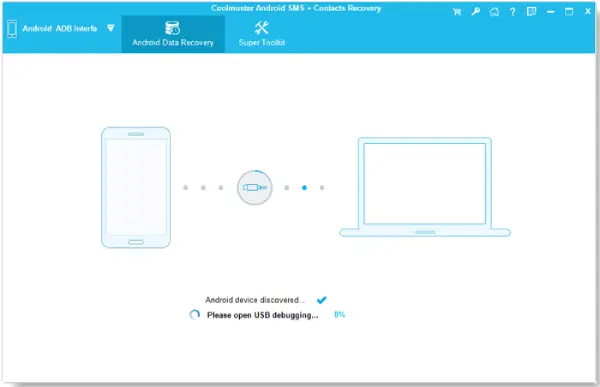This screenshot has height=387, width=600.
Task: Switch to the Super Toolkit tab
Action: [262, 34]
